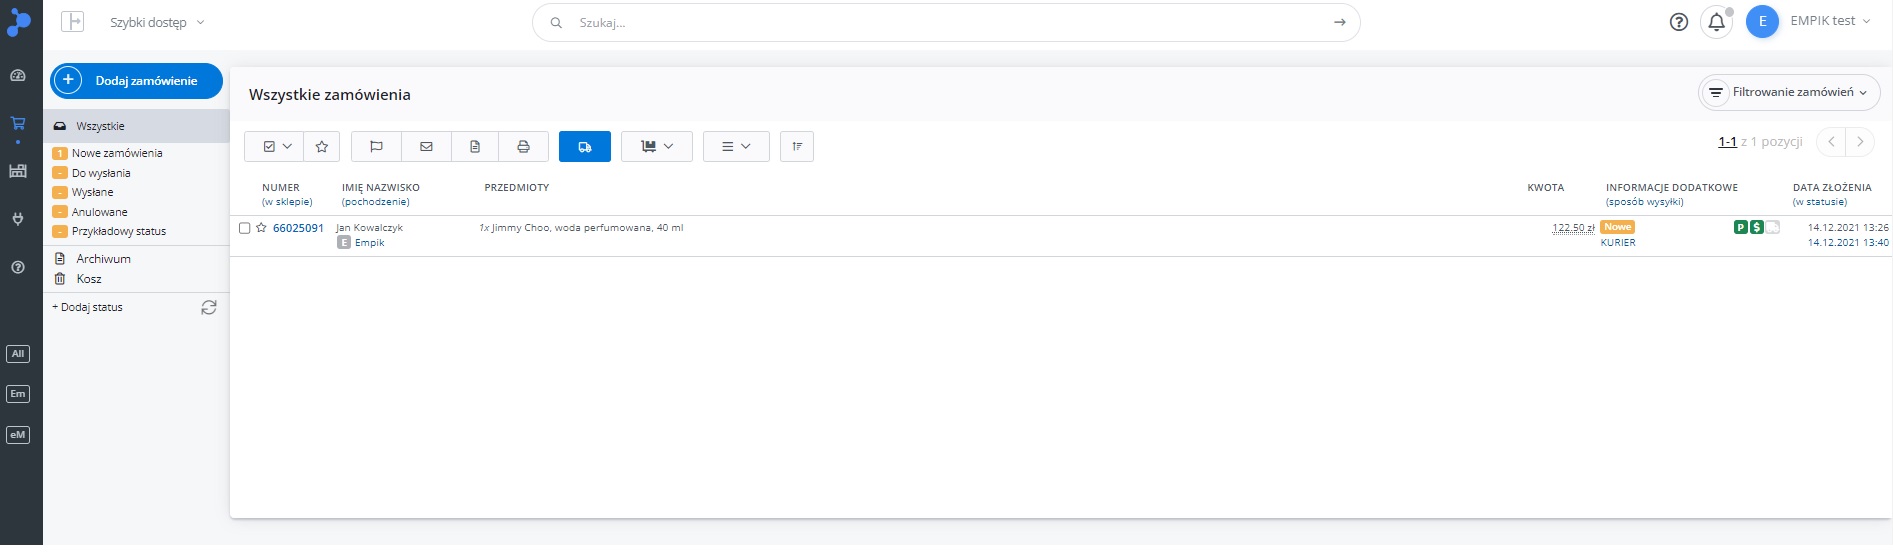1893x553 pixels.
Task: Open the Nowe zamówienia status
Action: [x=117, y=154]
